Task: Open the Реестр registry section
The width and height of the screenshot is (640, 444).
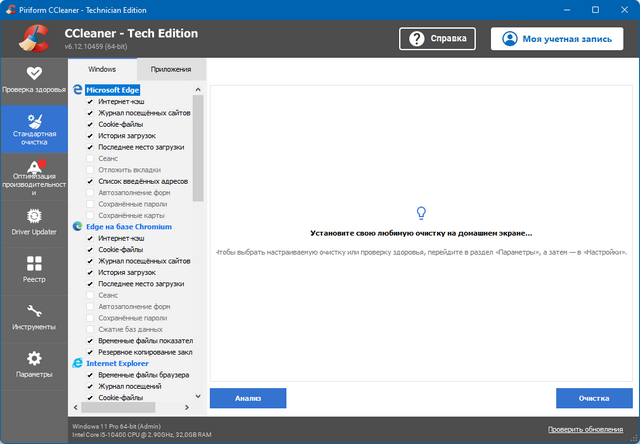Action: tap(34, 270)
